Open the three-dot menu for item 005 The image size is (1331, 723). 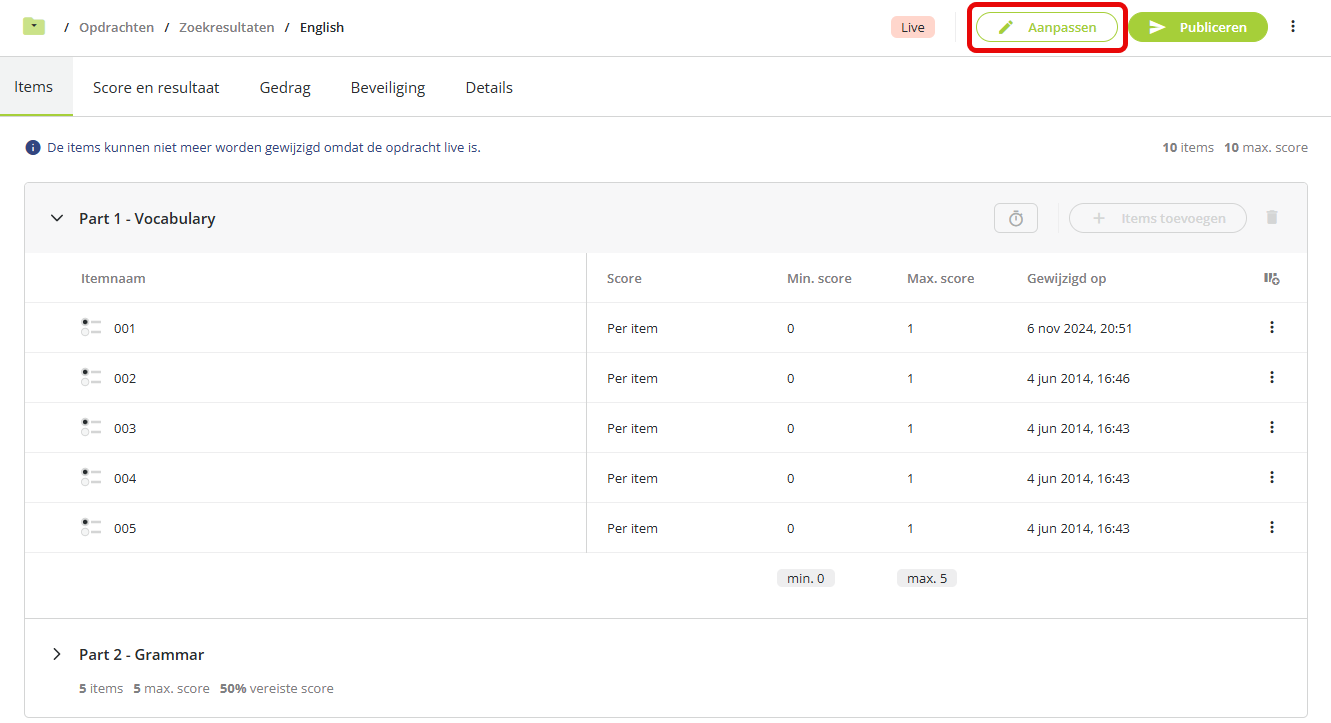click(1272, 527)
